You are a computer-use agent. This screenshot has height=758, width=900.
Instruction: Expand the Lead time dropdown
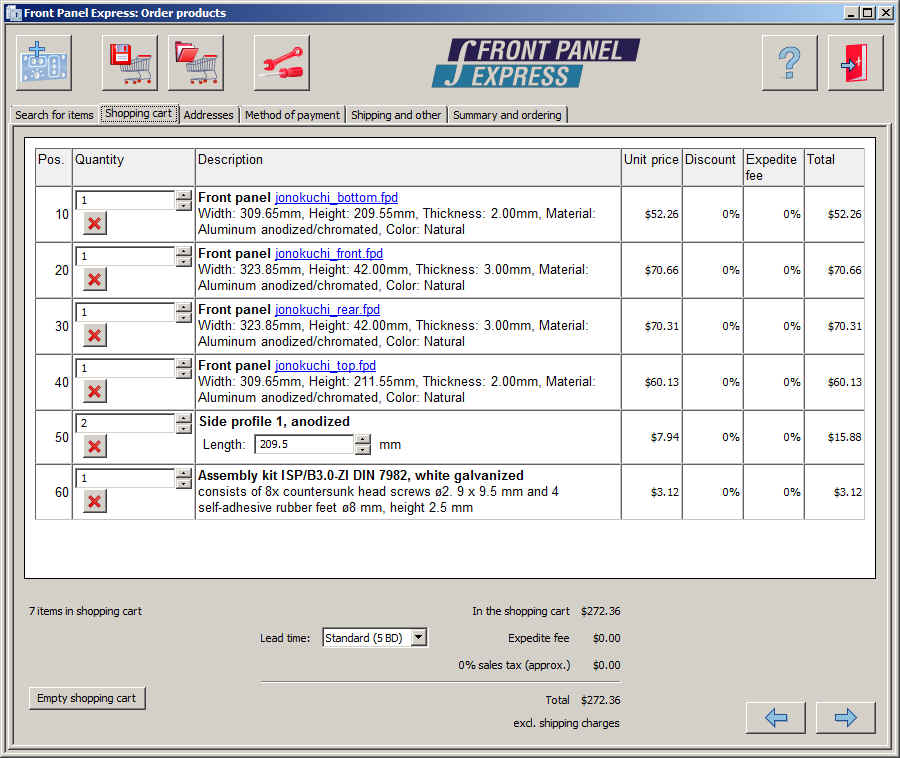[419, 638]
